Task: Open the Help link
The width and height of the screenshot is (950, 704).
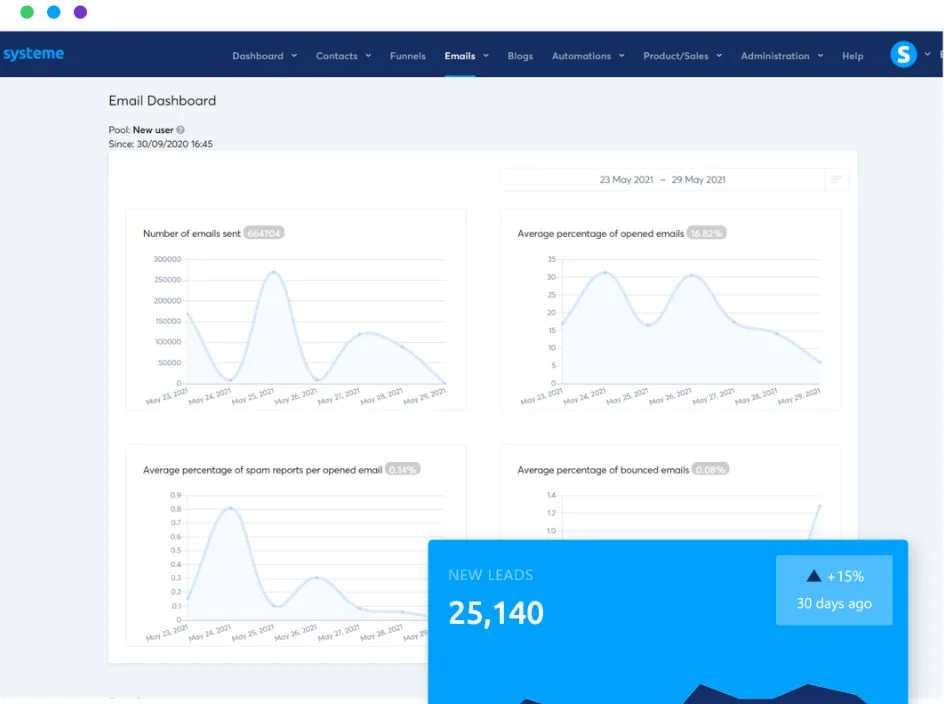Action: click(x=852, y=56)
